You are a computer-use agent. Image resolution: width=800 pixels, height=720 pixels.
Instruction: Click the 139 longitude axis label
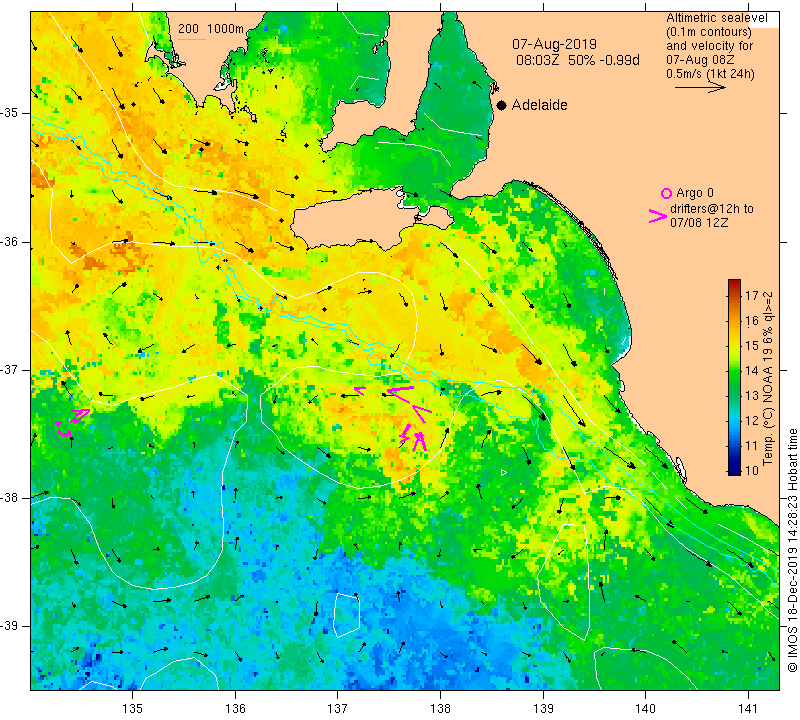click(x=543, y=708)
